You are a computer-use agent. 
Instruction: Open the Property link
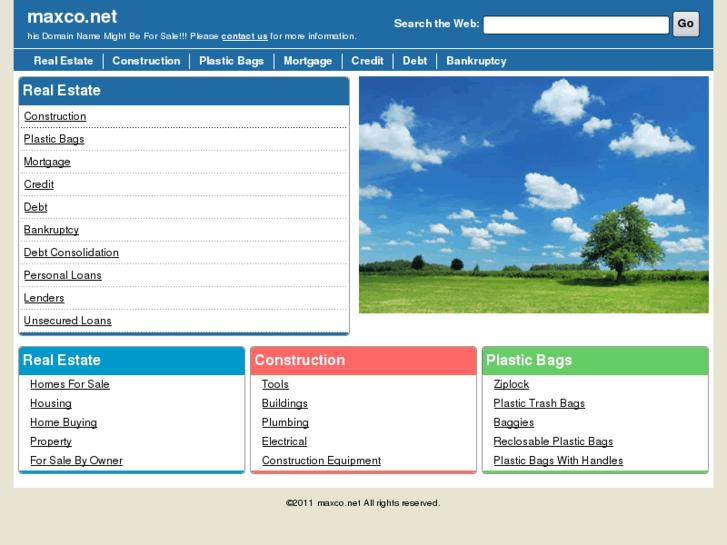coord(51,442)
